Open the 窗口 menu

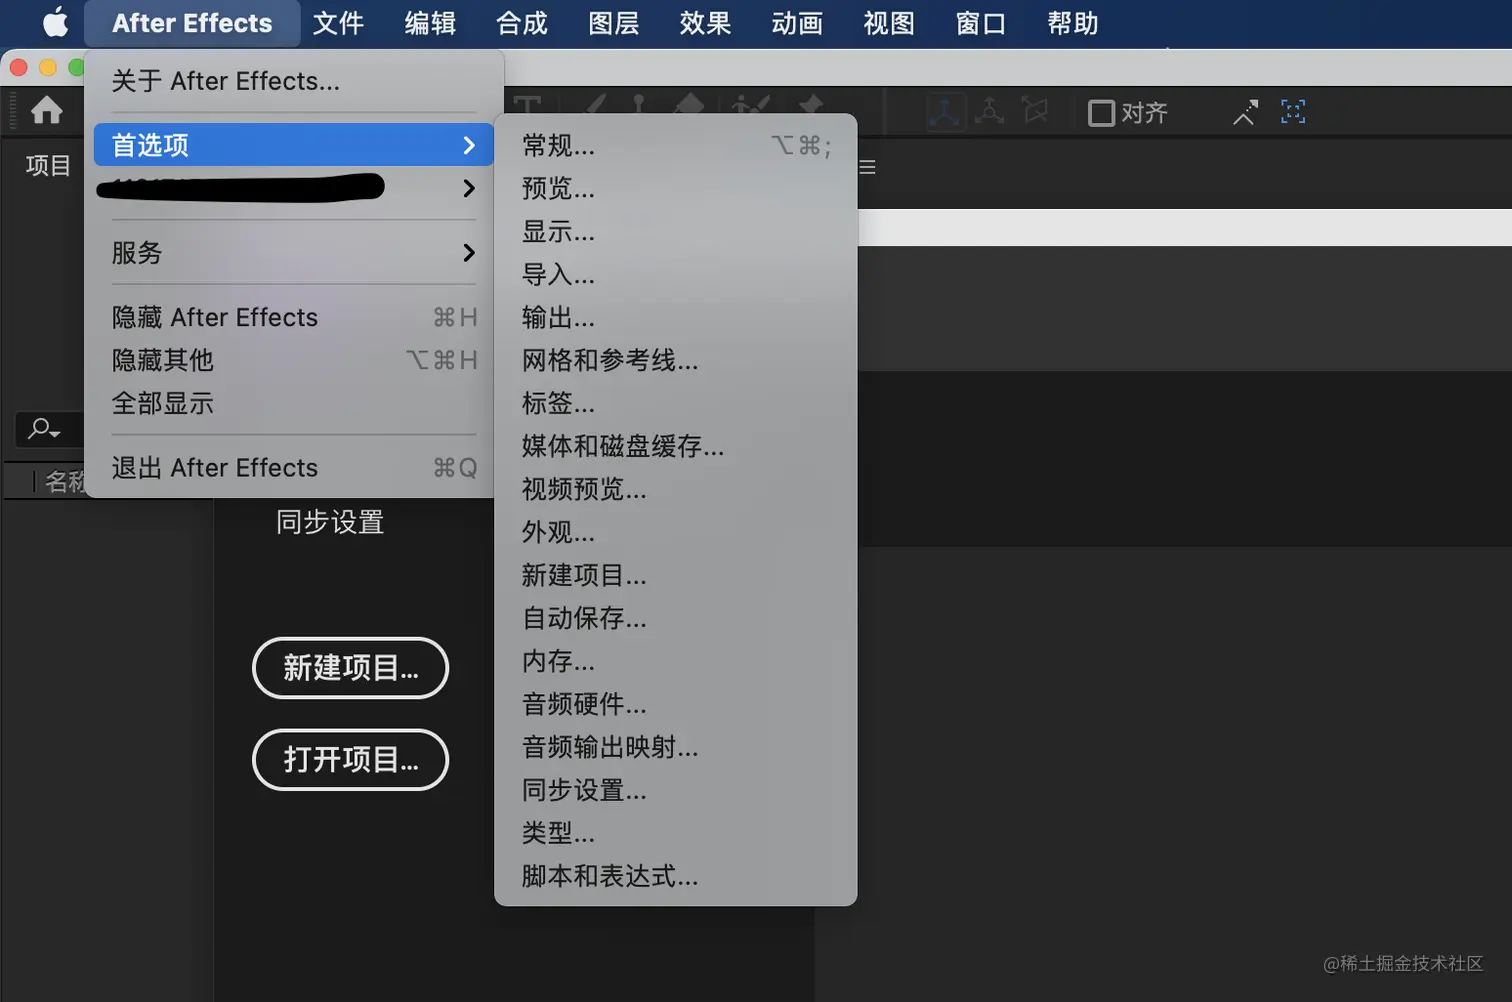981,23
